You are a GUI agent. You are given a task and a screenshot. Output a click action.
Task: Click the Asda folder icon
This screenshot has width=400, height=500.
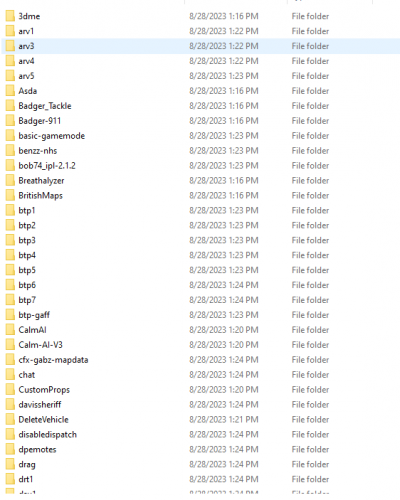[10, 91]
